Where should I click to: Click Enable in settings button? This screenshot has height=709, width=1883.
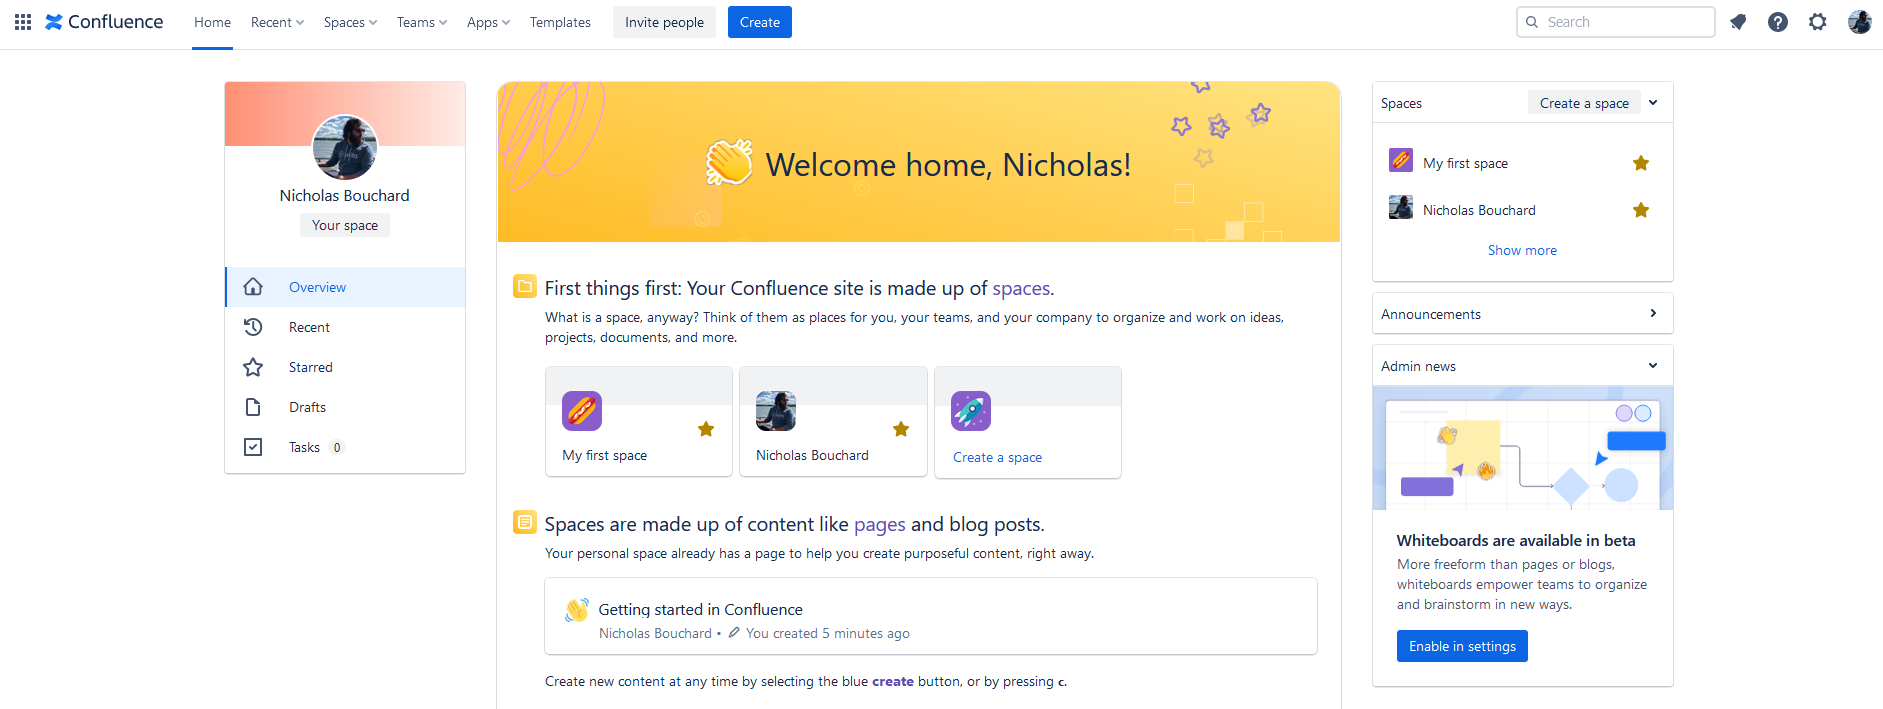tap(1462, 646)
